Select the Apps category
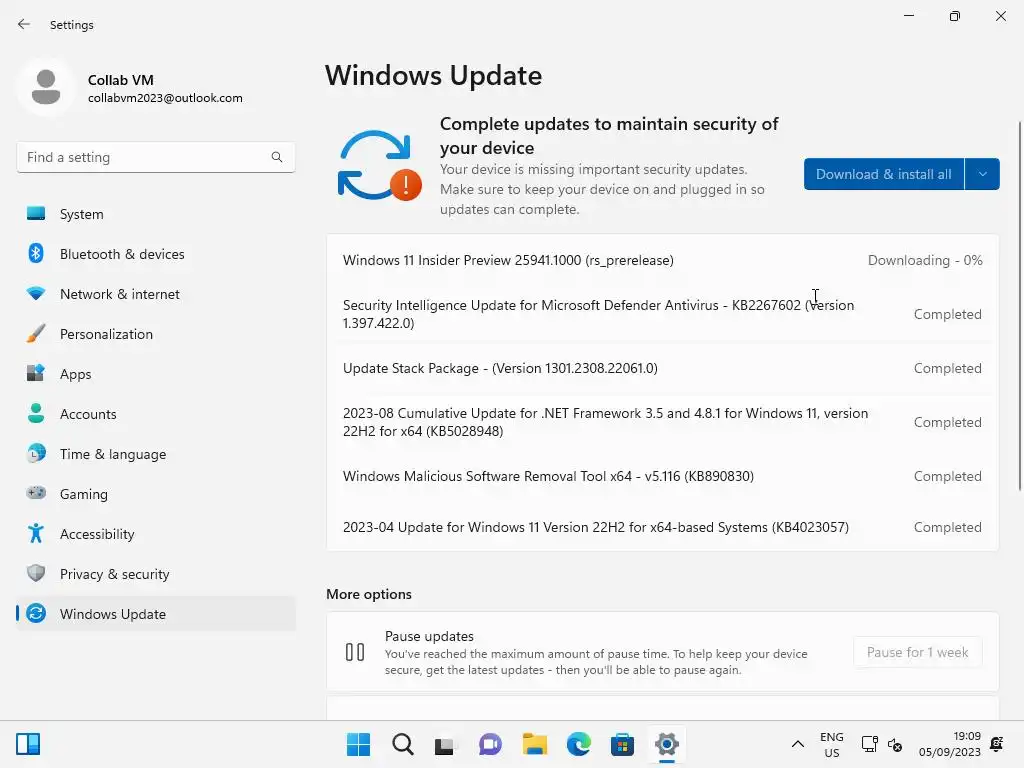 pyautogui.click(x=155, y=374)
